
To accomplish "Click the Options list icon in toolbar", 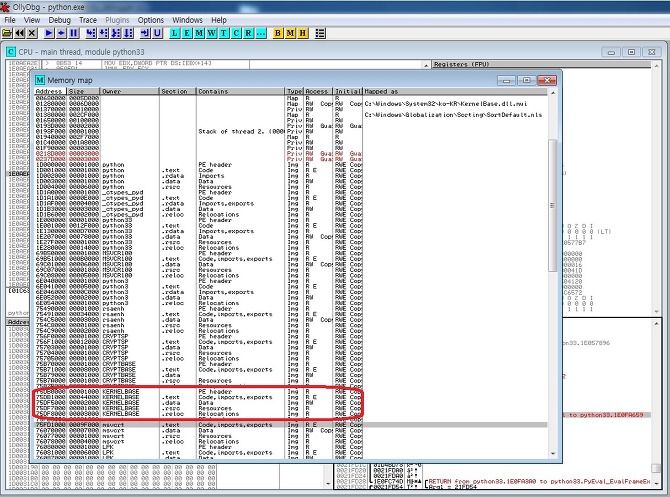I will (320, 33).
